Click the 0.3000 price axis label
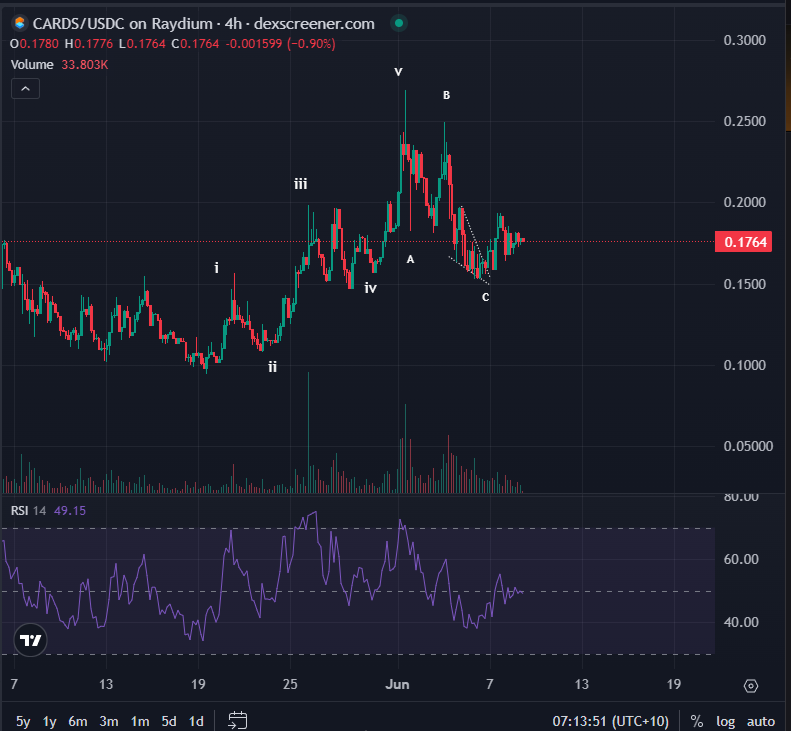Screen dimensions: 791x731 coord(745,40)
